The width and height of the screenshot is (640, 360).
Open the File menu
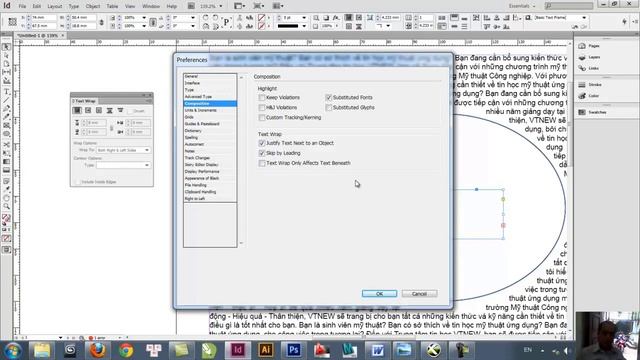click(x=22, y=7)
